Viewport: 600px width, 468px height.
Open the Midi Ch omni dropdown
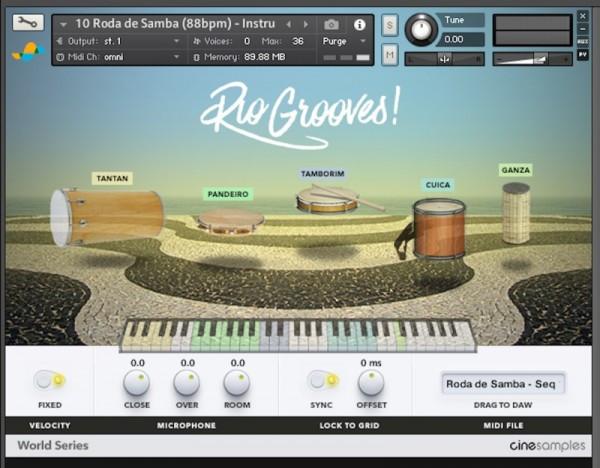point(176,57)
